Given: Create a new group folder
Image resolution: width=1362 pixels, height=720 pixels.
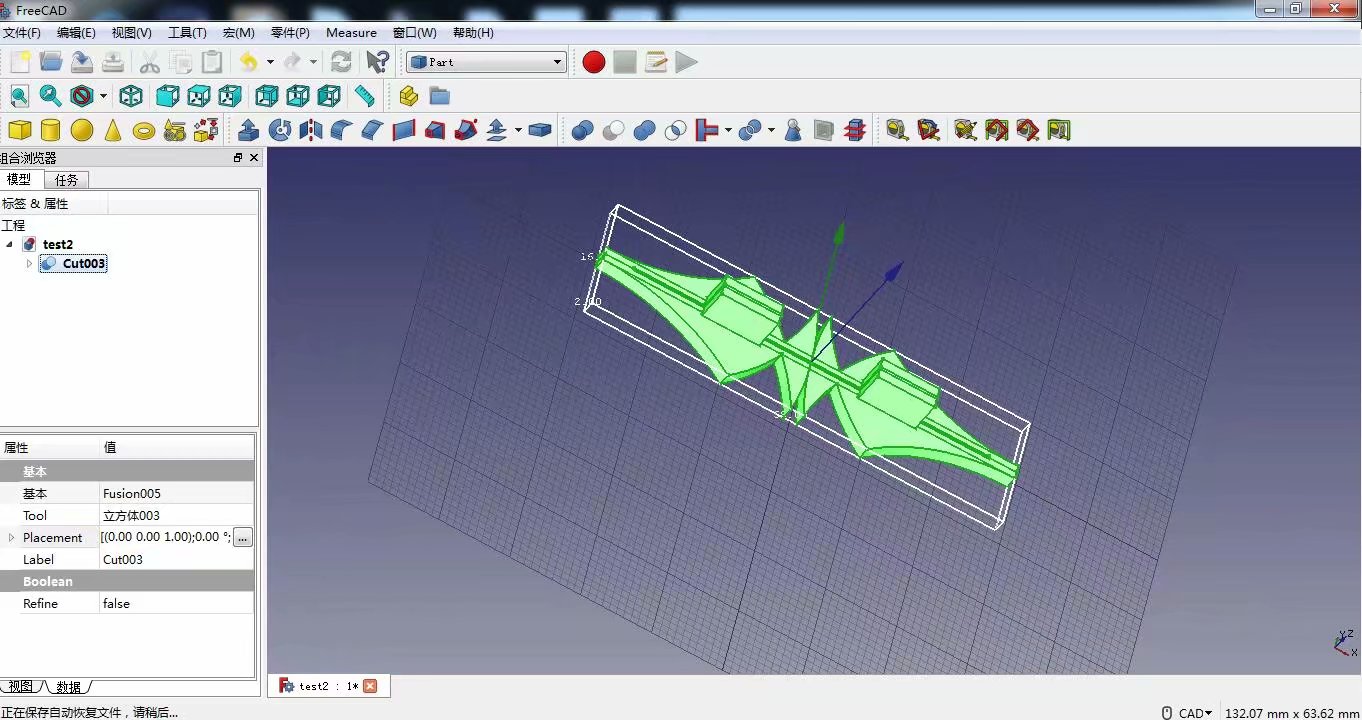Looking at the screenshot, I should tap(439, 96).
